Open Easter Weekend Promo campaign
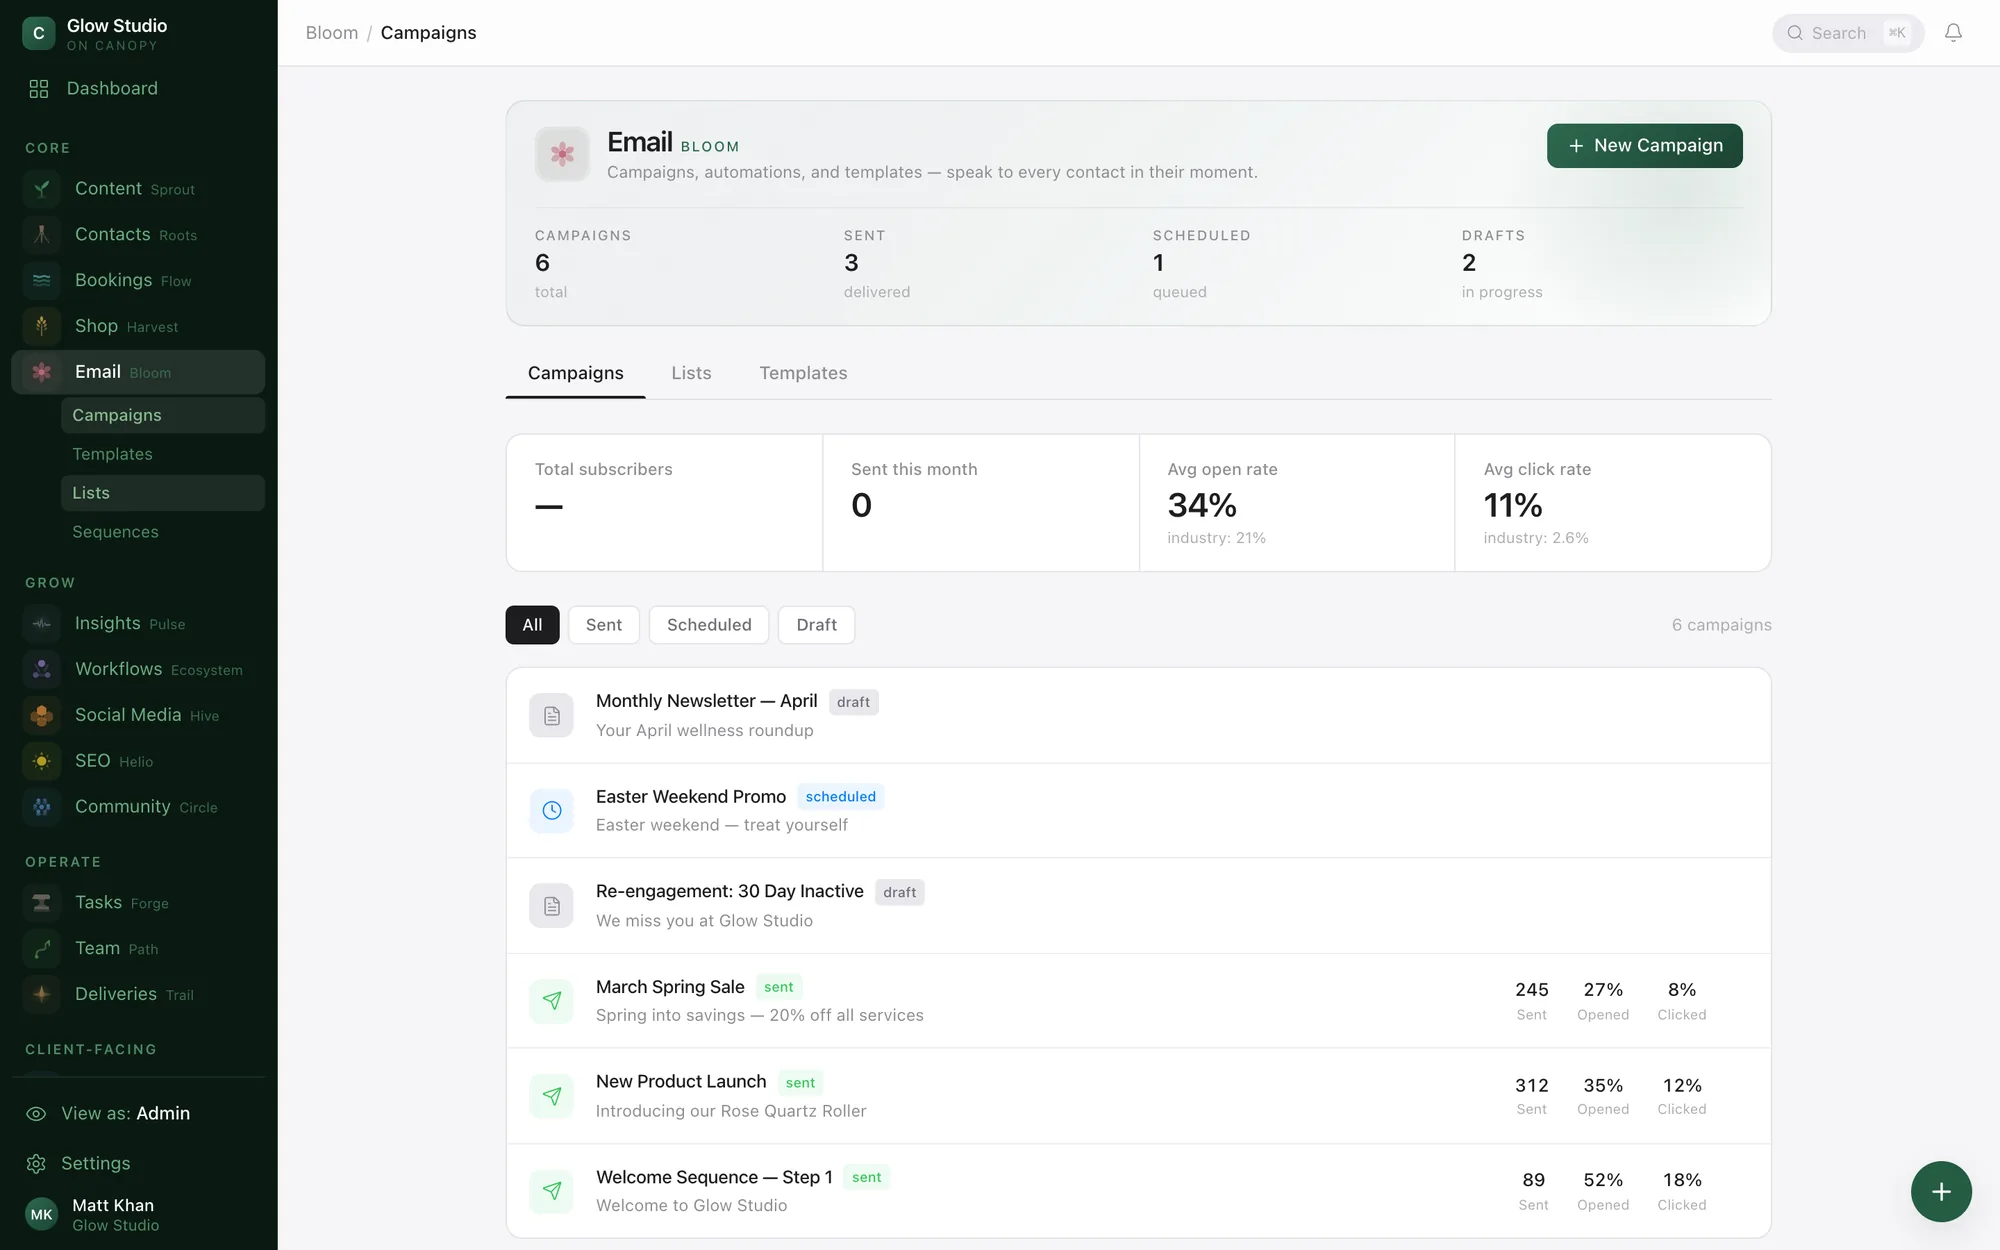 (x=1138, y=811)
